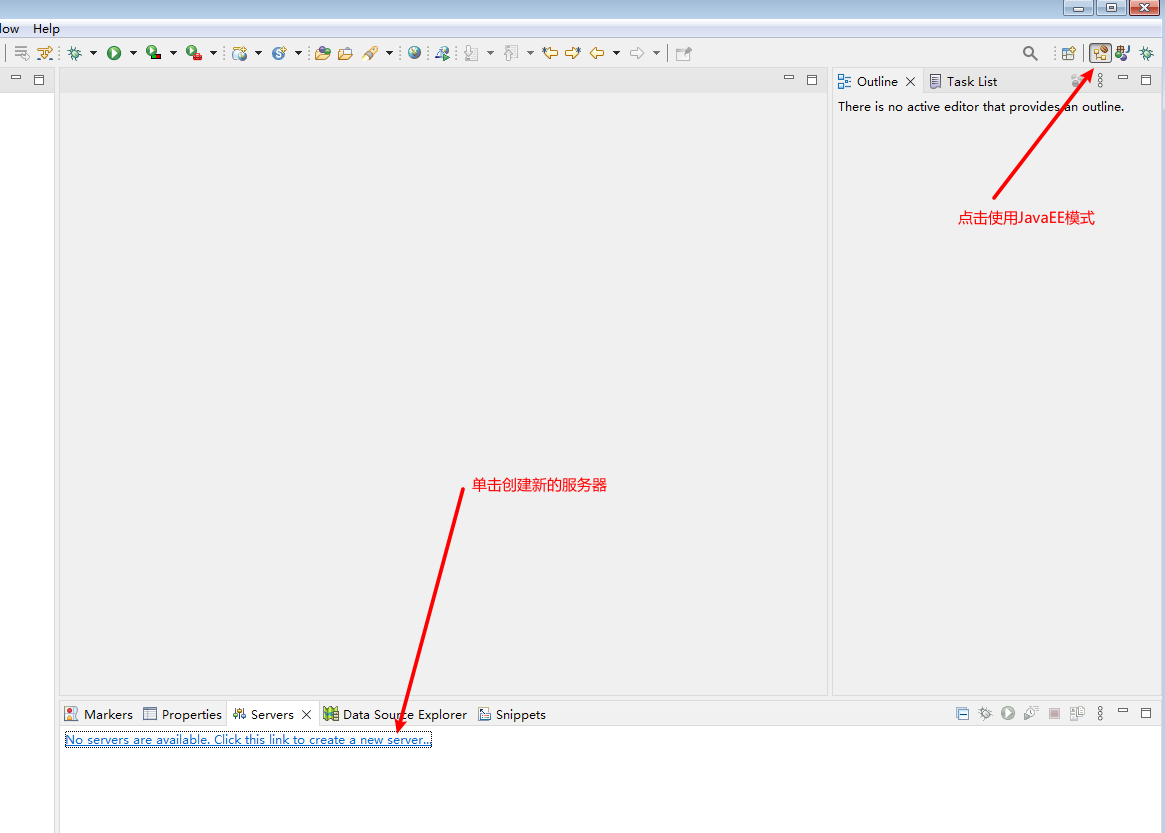Click start server in profile mode icon
This screenshot has width=1165, height=833.
[1031, 713]
